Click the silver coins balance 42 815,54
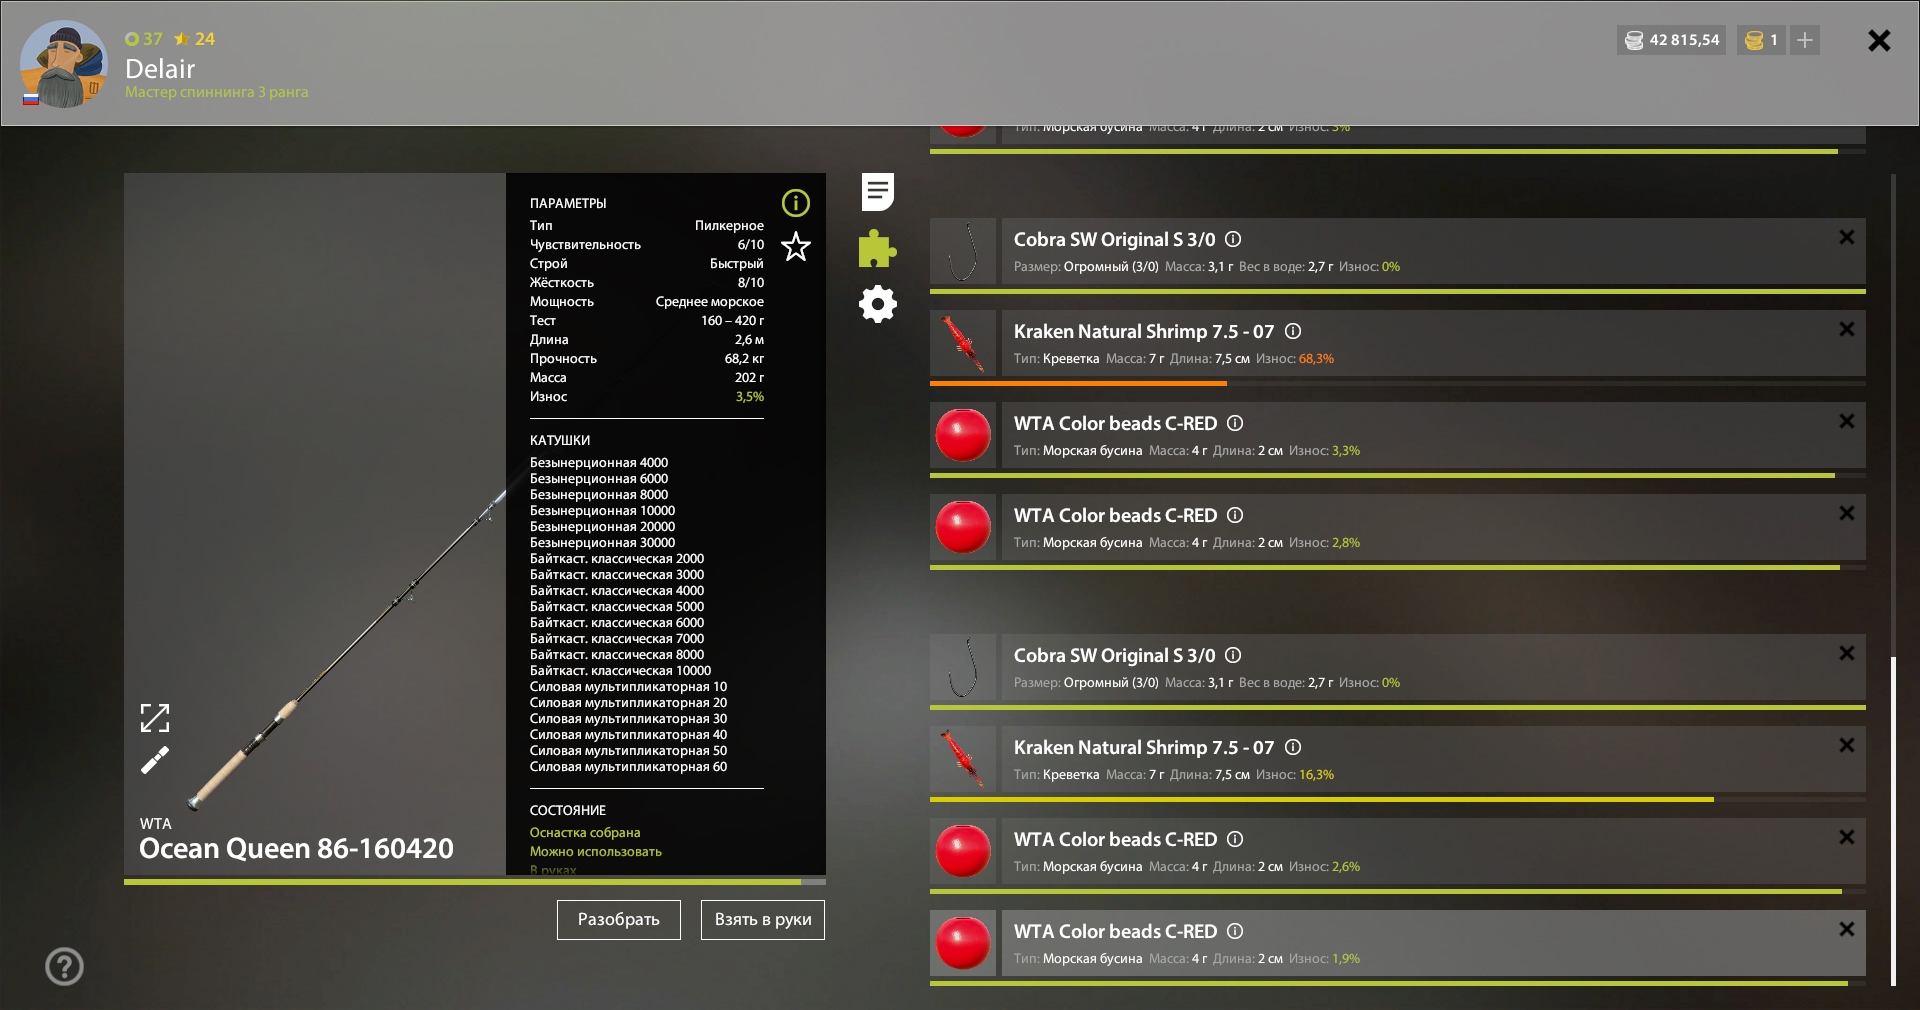1920x1010 pixels. point(1672,40)
